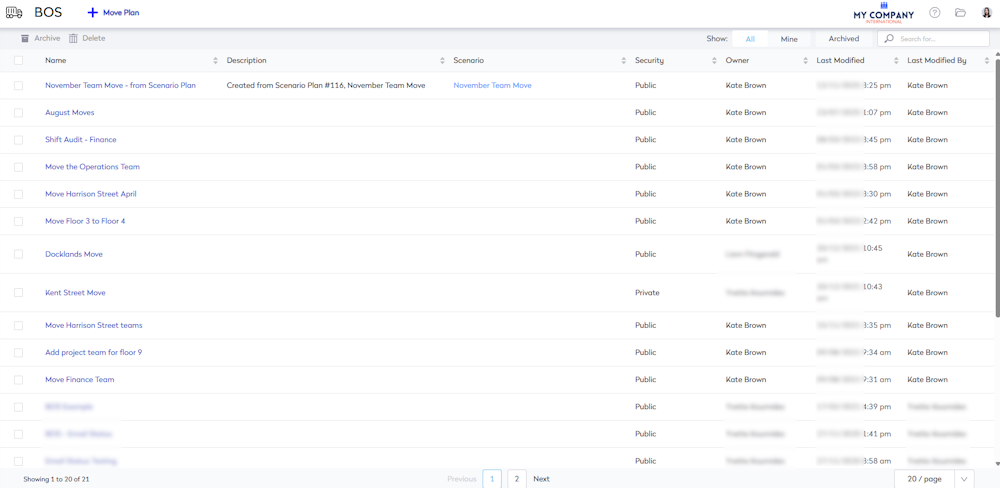Toggle the select-all checkbox in header row

19,61
